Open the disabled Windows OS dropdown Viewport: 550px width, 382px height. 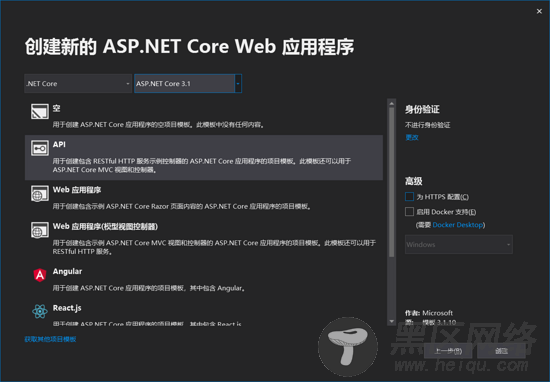click(x=458, y=244)
